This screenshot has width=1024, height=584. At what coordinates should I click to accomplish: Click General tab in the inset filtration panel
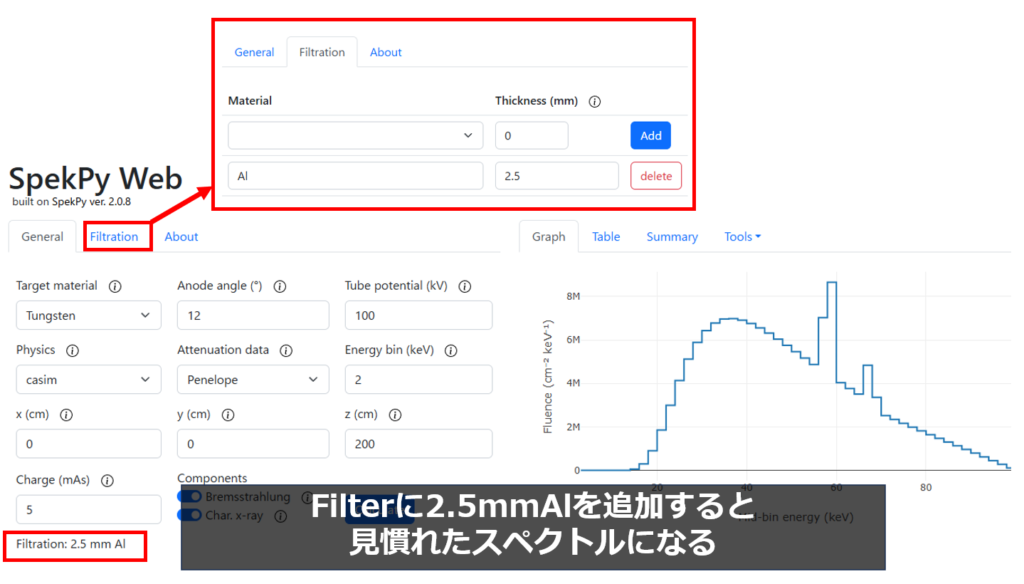254,52
